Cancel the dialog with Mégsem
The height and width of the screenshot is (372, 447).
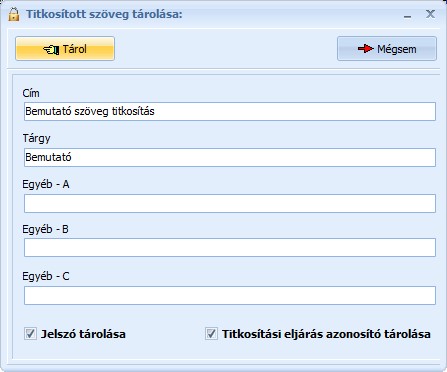(x=387, y=49)
